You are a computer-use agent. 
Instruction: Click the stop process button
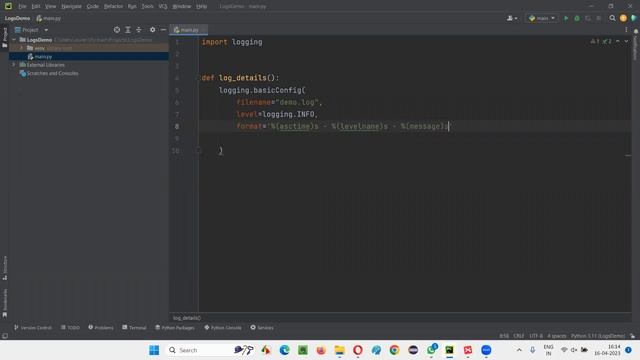[598, 18]
